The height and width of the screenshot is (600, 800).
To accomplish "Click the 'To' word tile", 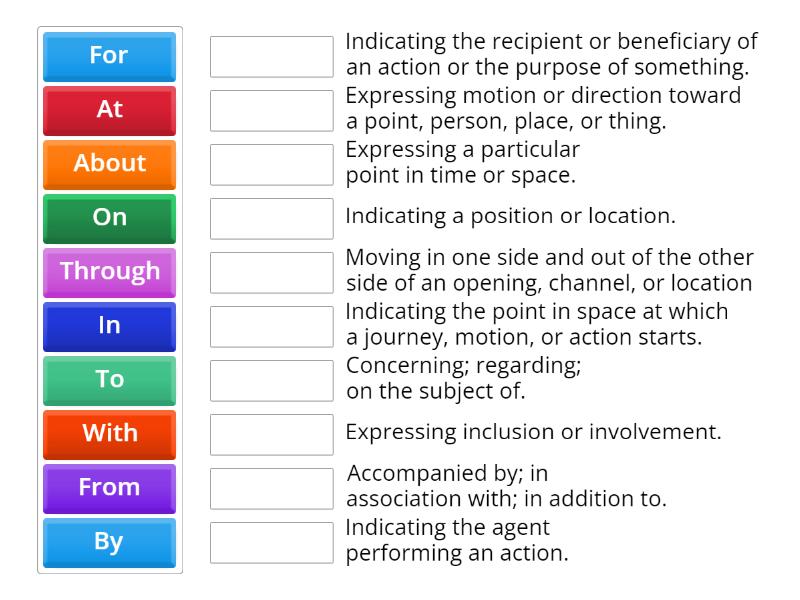I will point(107,380).
